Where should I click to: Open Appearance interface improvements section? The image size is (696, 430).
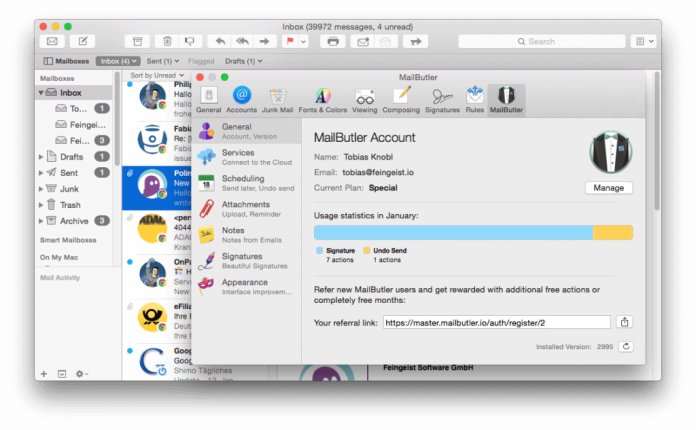click(247, 287)
